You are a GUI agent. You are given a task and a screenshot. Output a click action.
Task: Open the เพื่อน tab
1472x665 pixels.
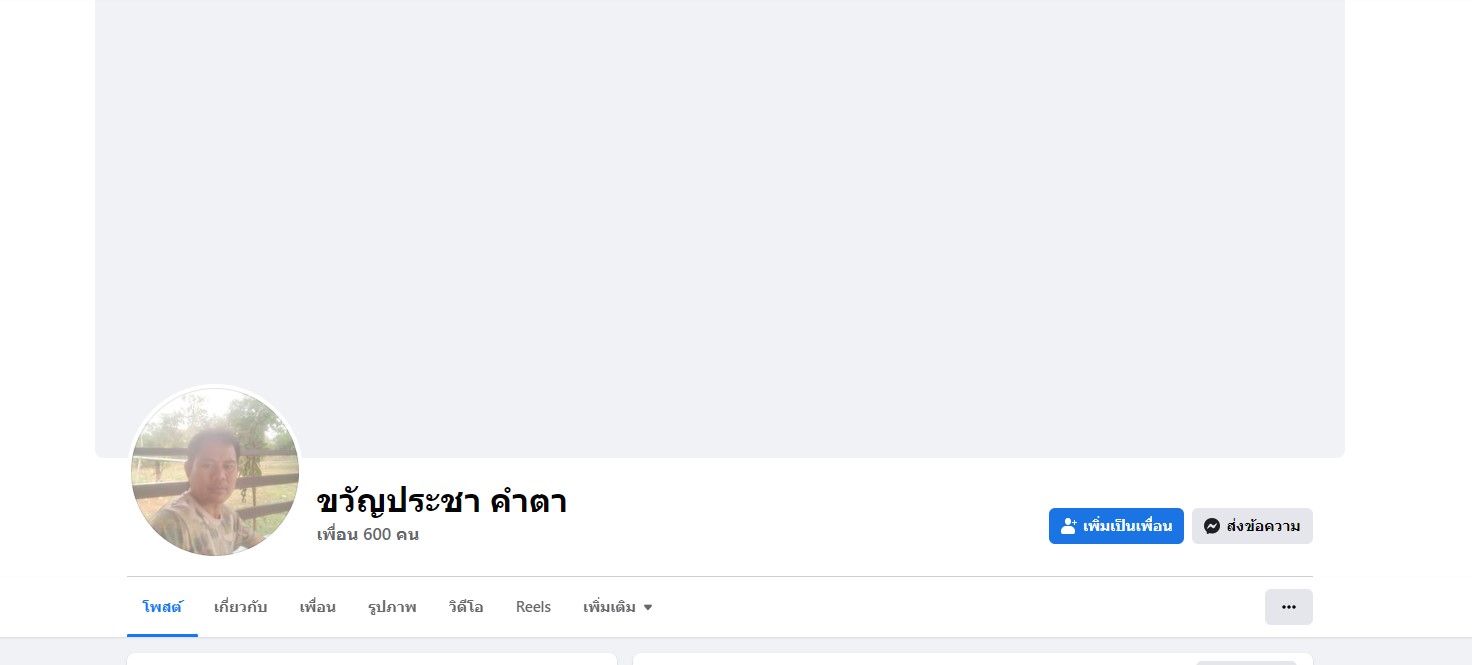click(317, 607)
